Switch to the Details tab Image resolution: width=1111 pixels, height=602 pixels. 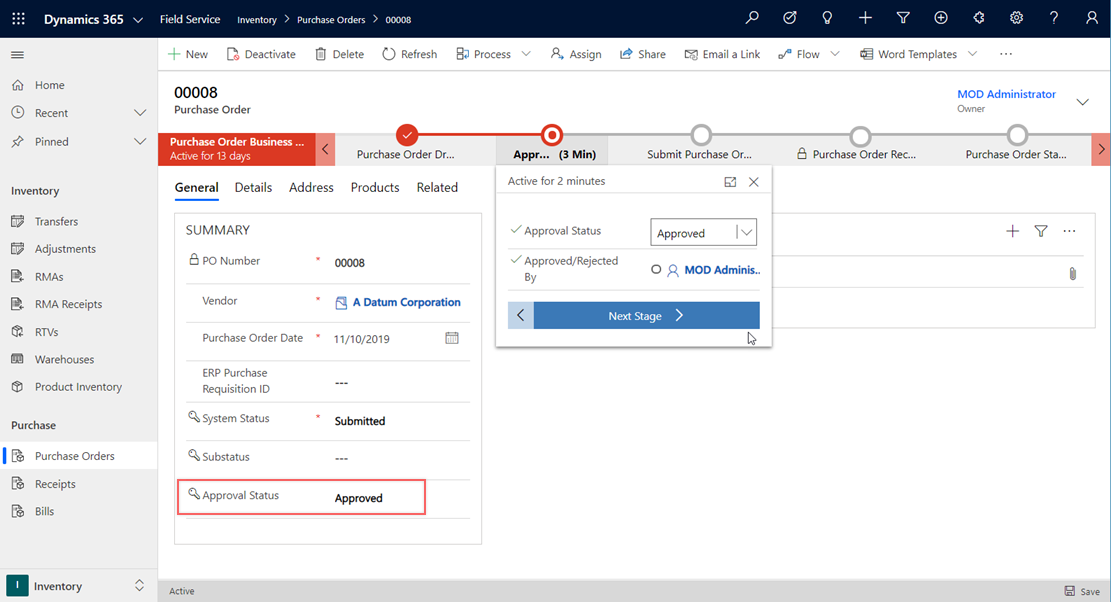point(253,187)
